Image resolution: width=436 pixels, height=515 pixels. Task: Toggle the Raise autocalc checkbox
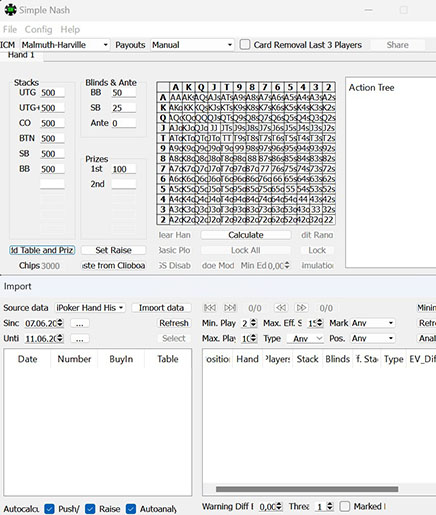90,509
